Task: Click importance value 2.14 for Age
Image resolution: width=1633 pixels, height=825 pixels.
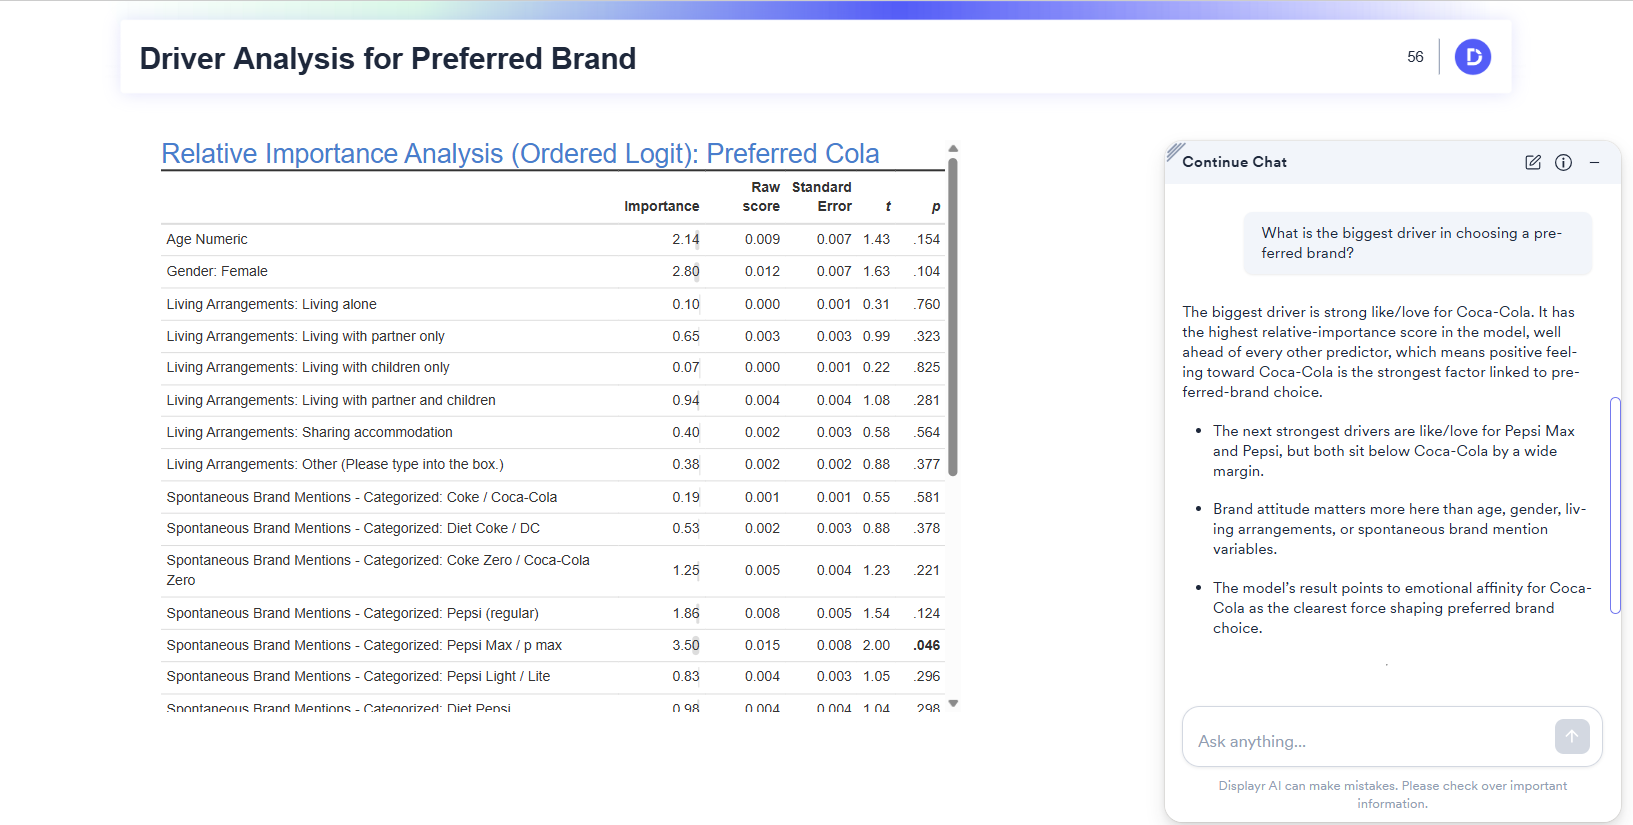Action: pyautogui.click(x=686, y=239)
